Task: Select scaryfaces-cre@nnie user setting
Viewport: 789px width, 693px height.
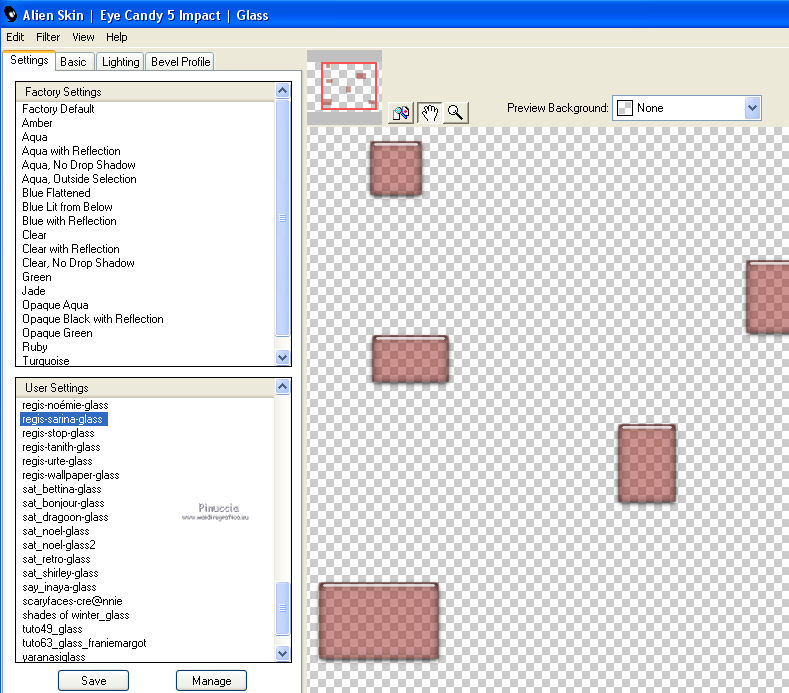Action: click(x=72, y=601)
